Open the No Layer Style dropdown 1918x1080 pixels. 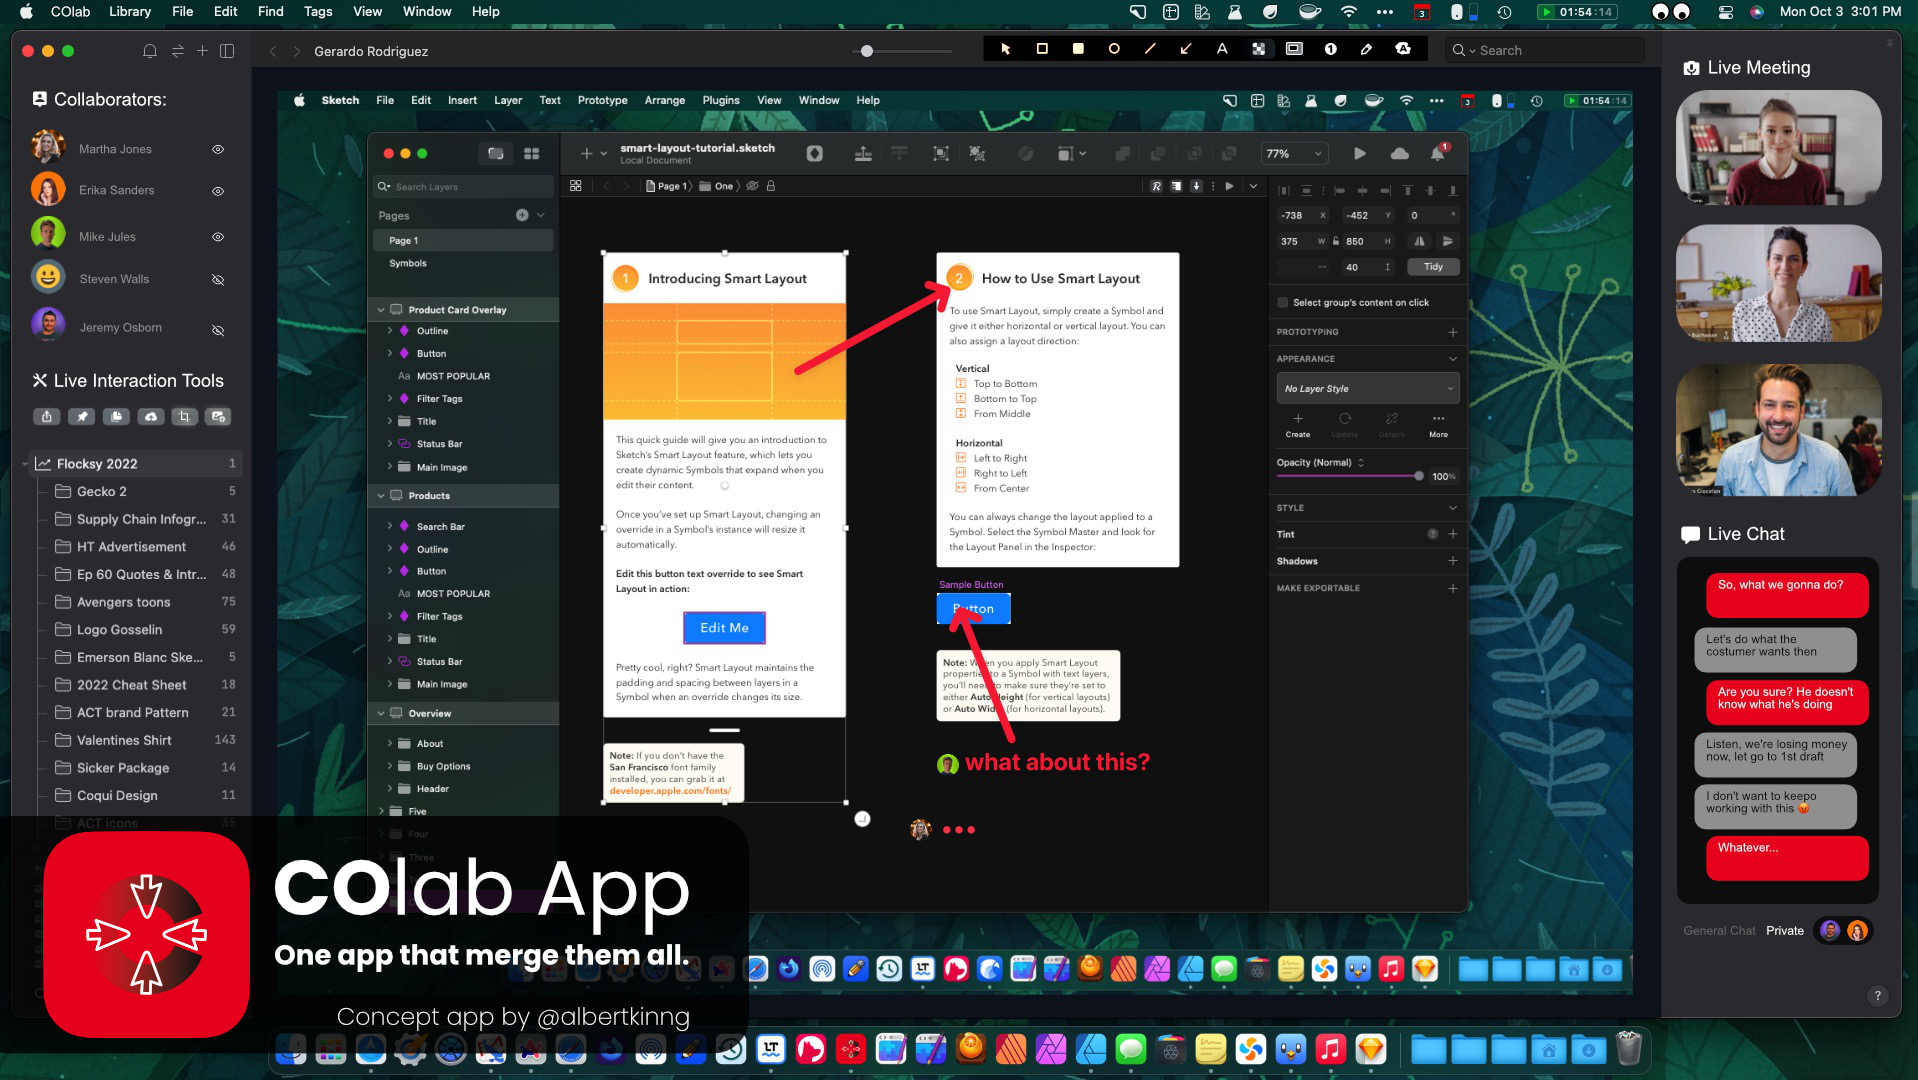click(x=1368, y=389)
